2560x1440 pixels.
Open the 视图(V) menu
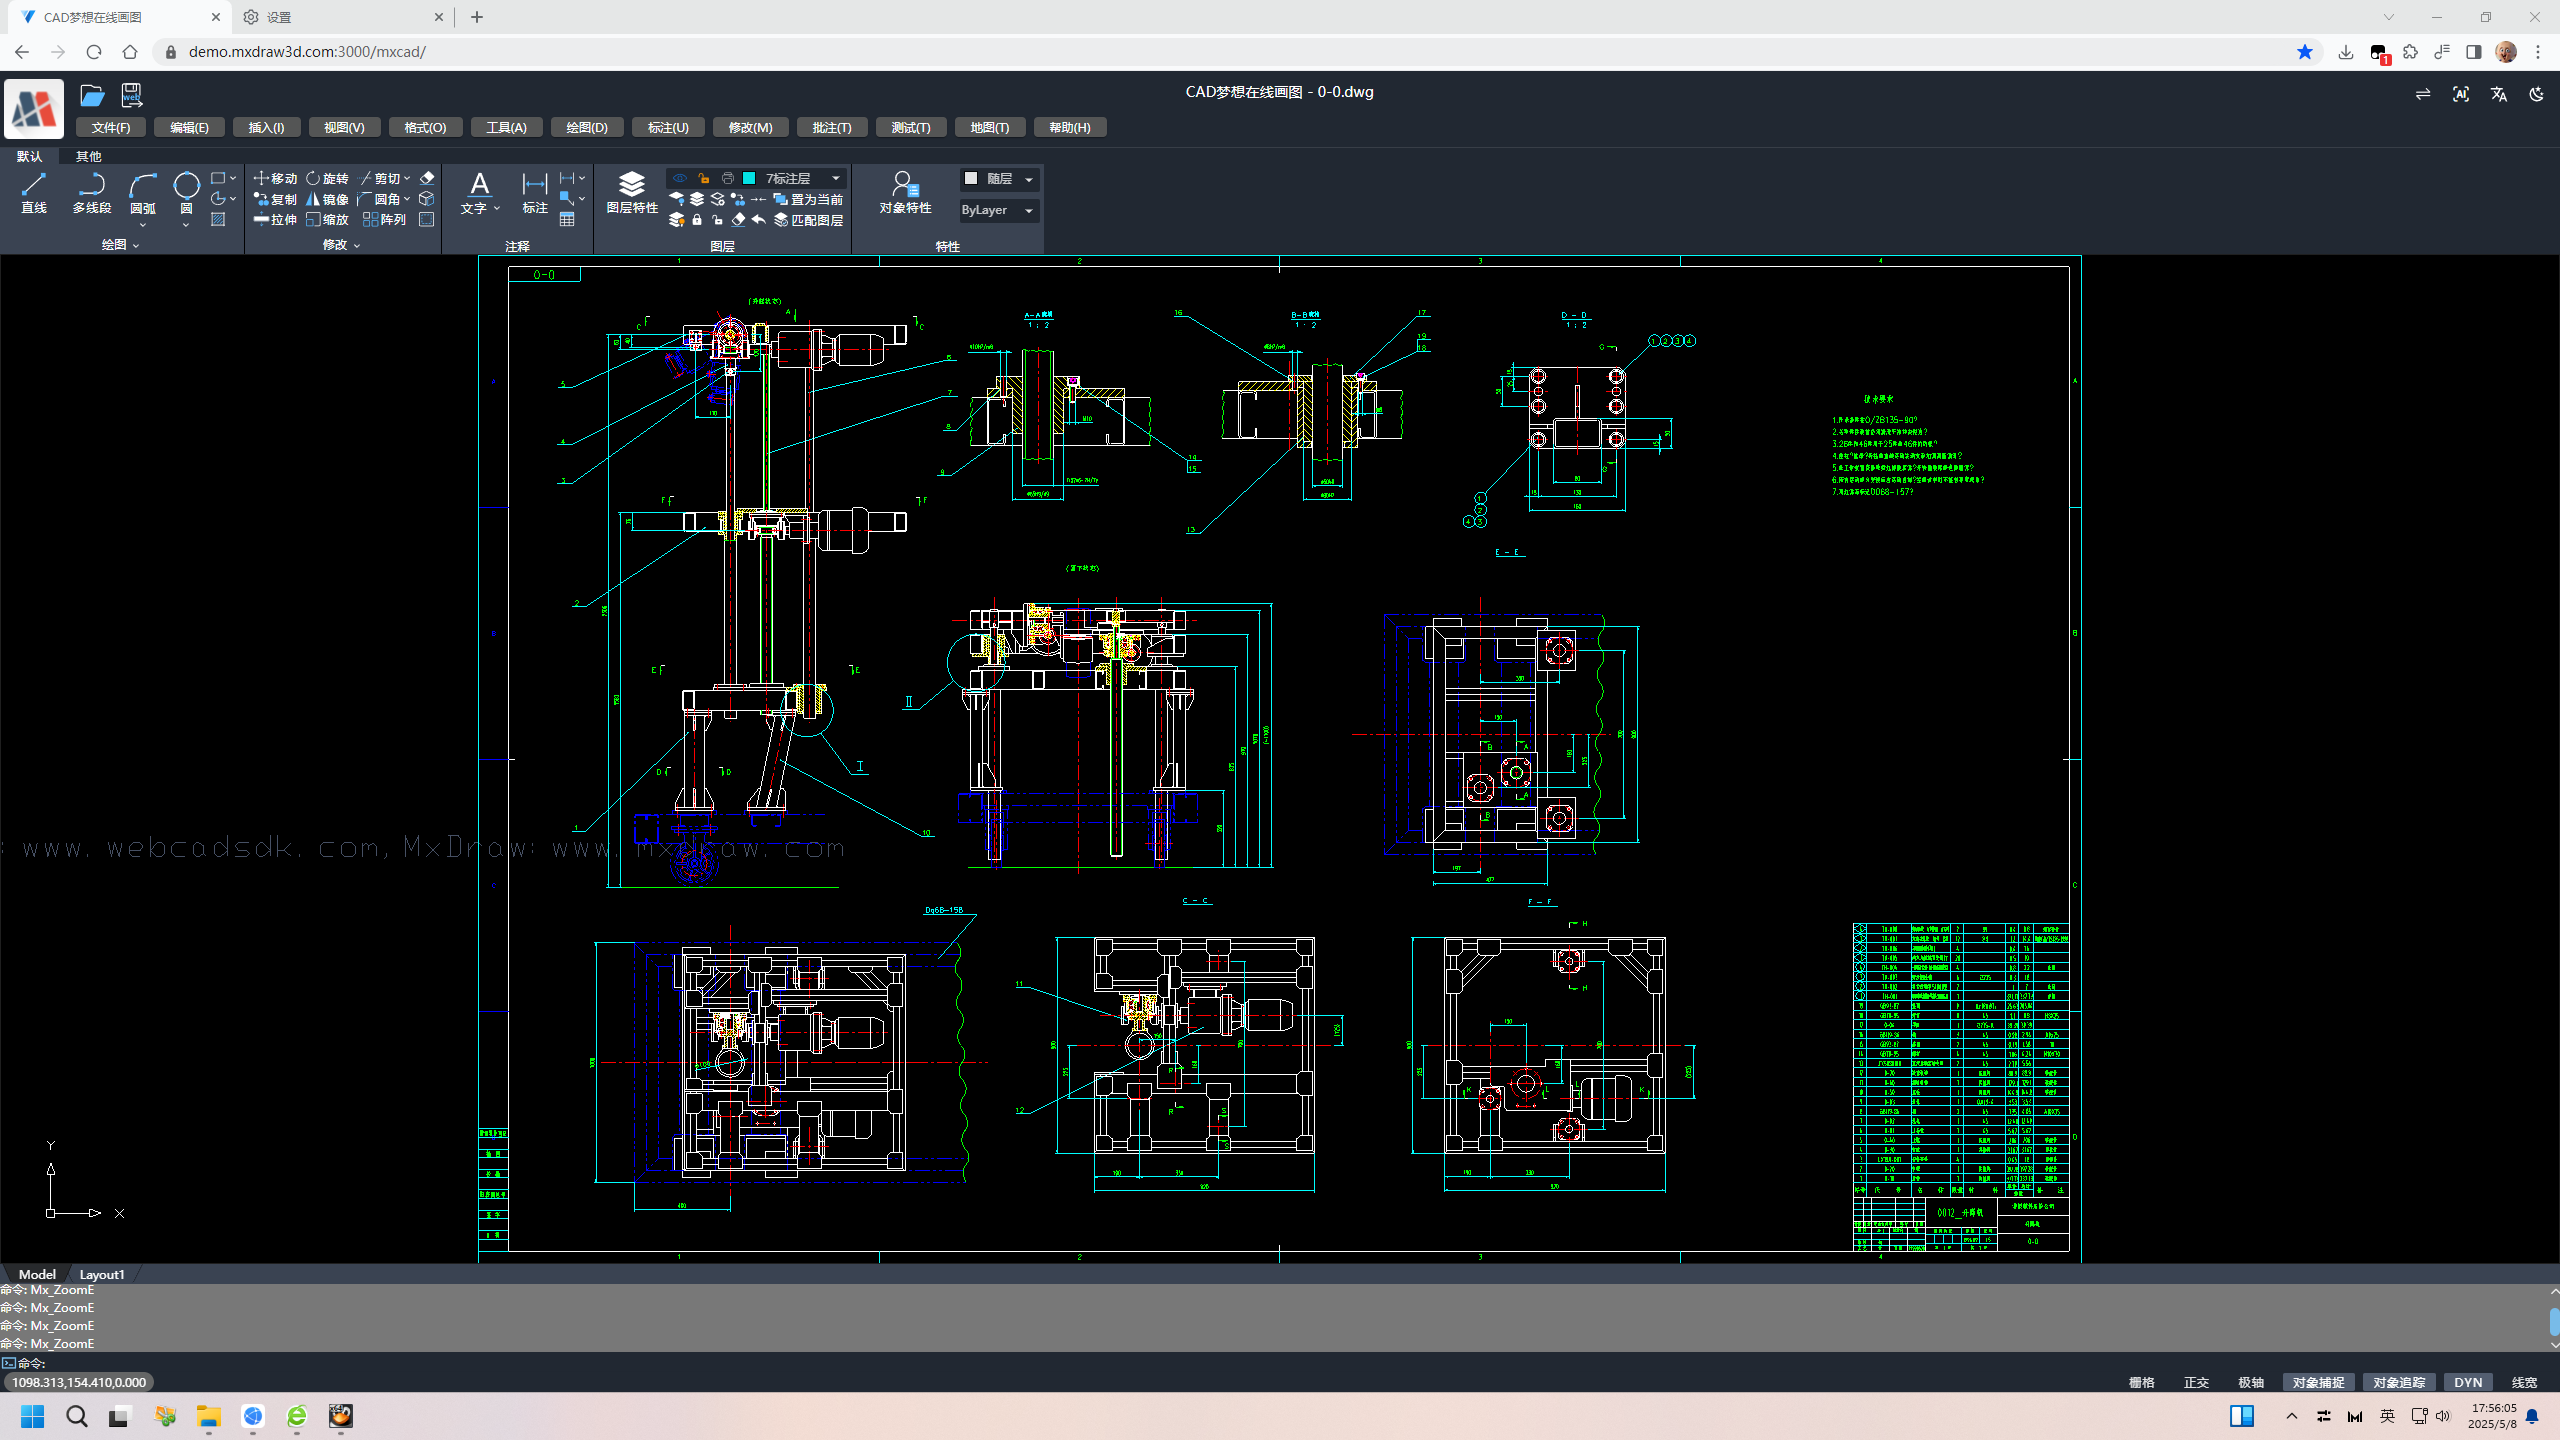coord(344,127)
